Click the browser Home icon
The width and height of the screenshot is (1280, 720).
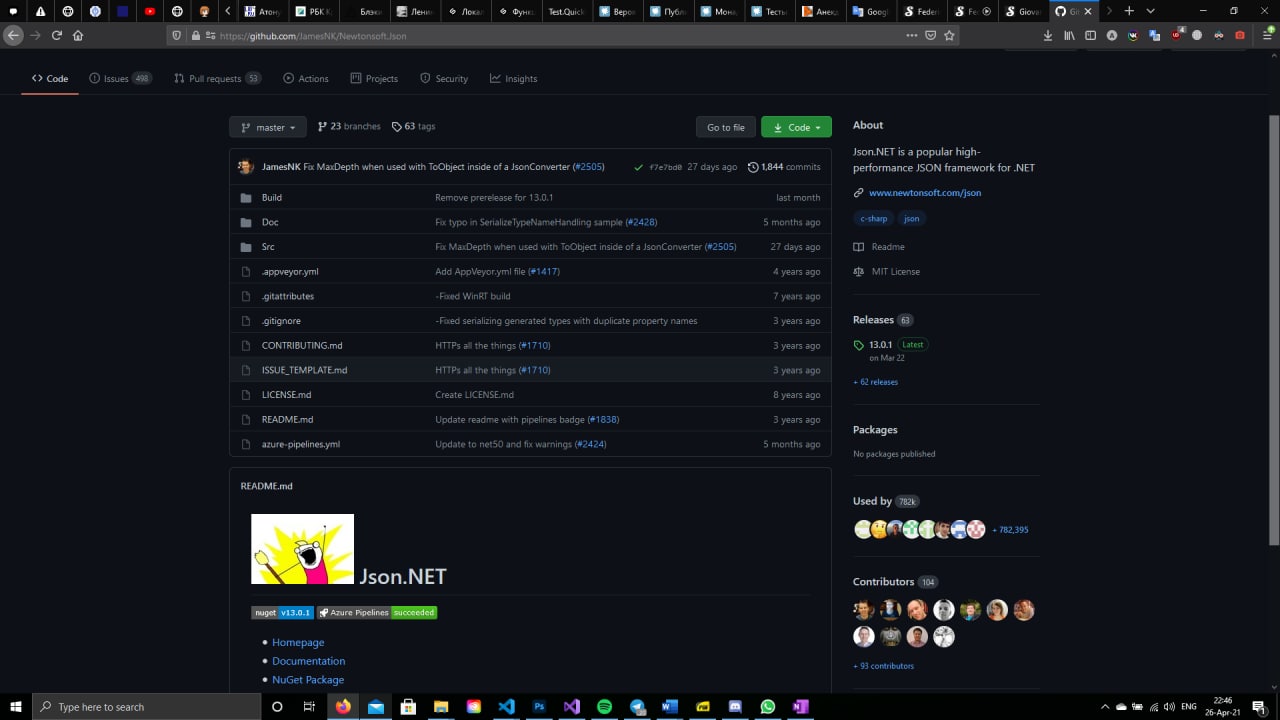78,35
